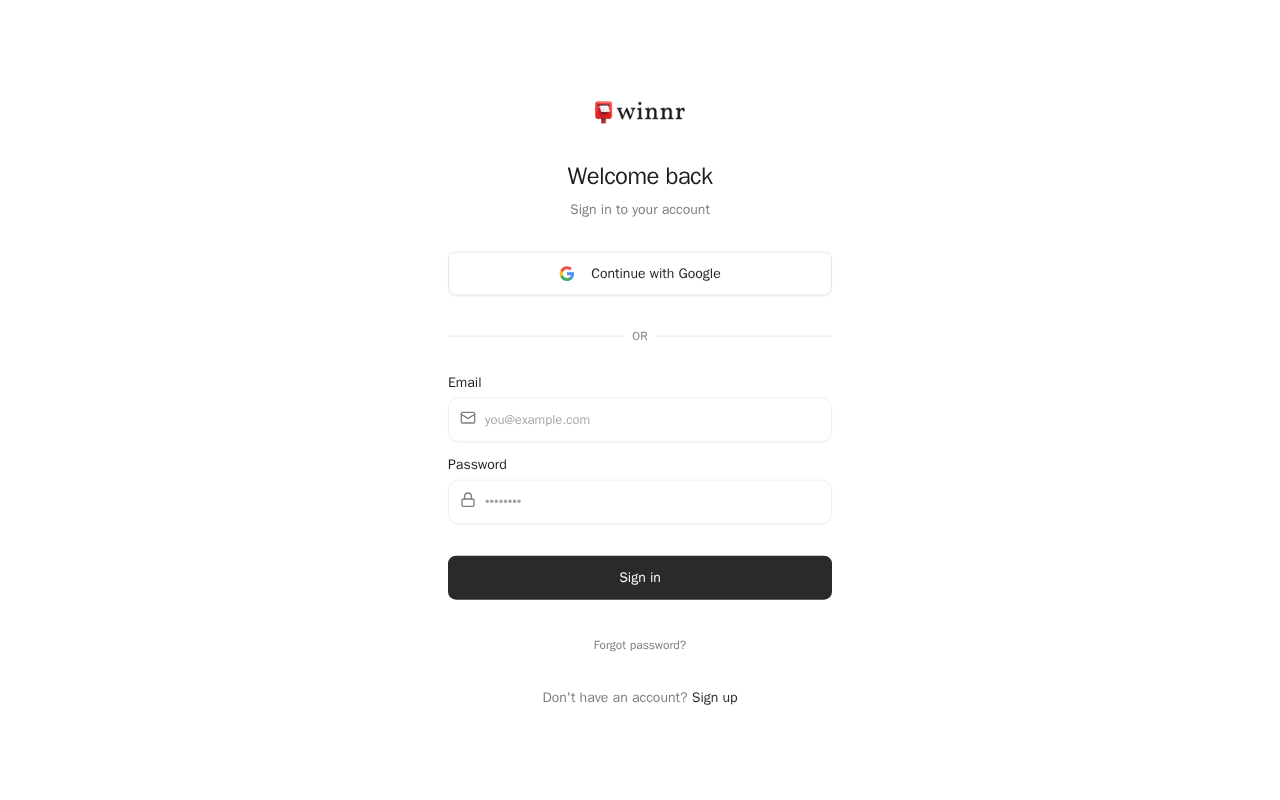Focus the Password input field
Image resolution: width=1280 pixels, height=800 pixels.
(640, 502)
